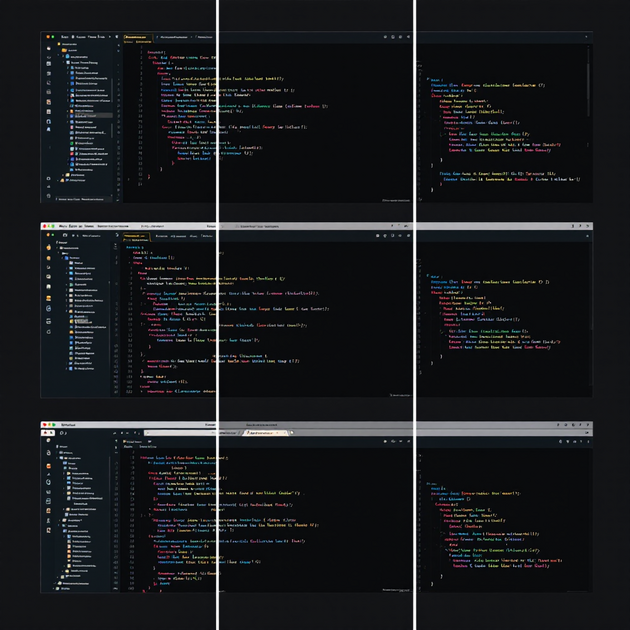Click the red close dot in the bottom window's title bar
Screen dimensions: 630x630
coord(45,425)
